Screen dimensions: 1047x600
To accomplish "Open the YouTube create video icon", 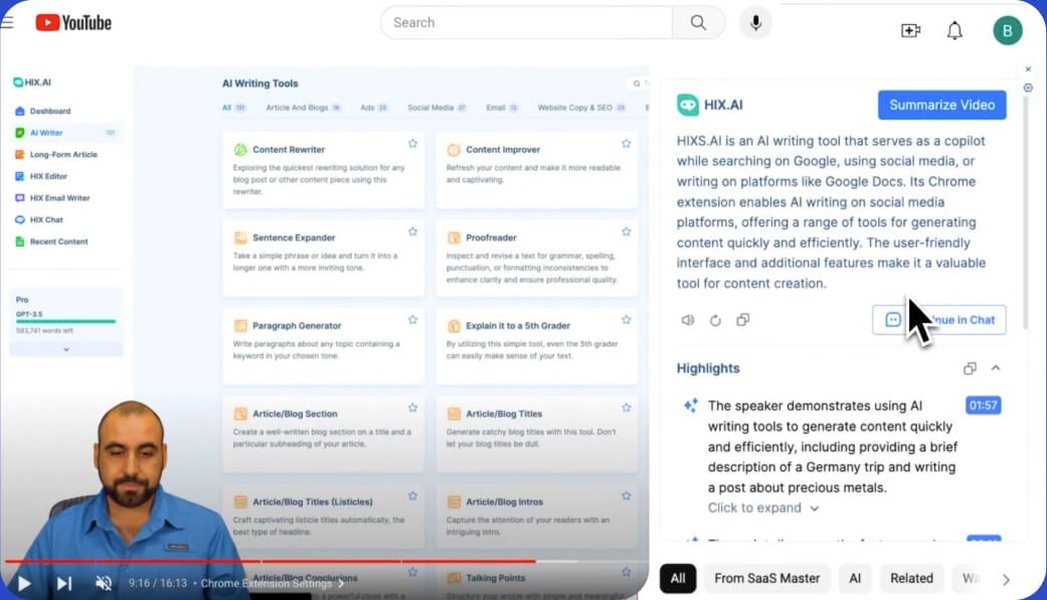I will (910, 31).
